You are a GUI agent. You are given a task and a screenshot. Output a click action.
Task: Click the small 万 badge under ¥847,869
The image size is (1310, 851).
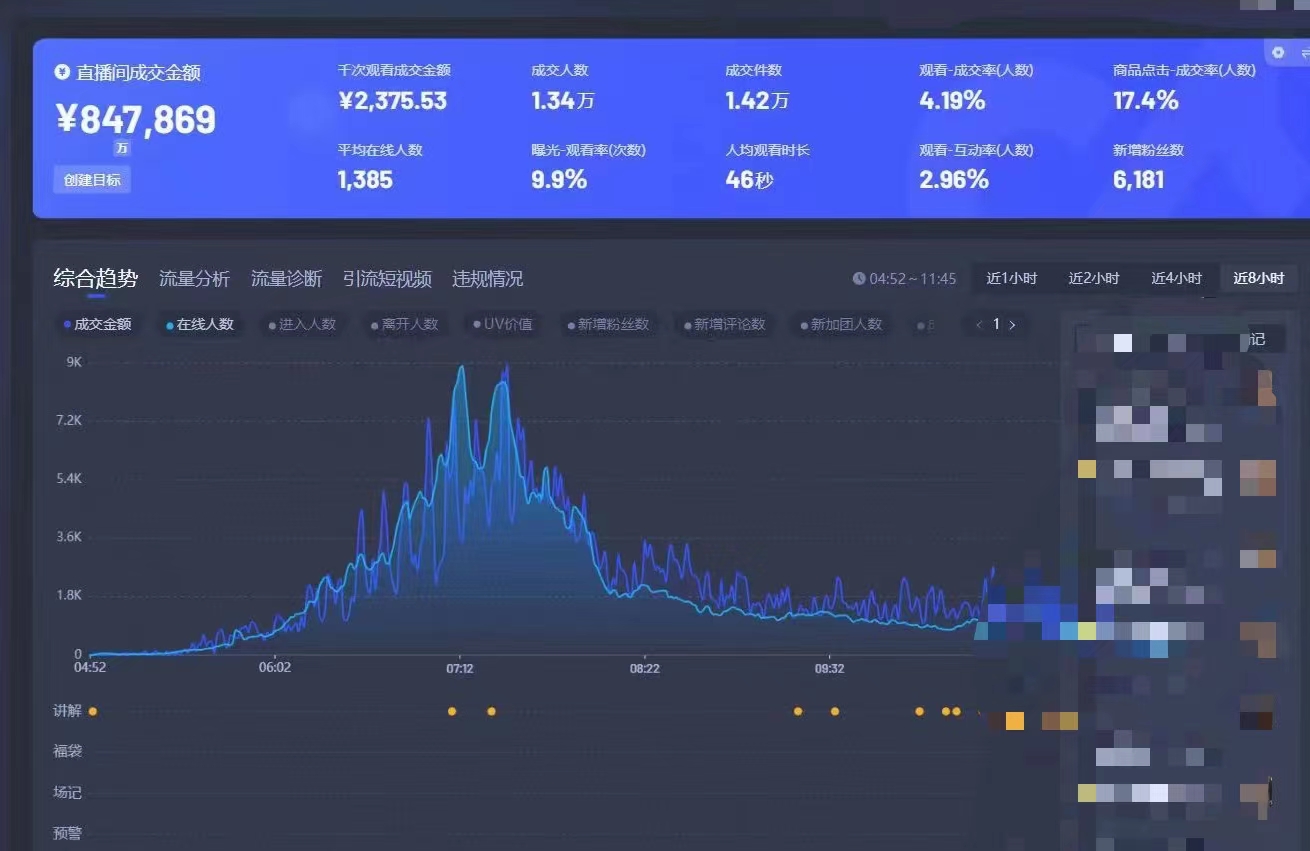pos(122,147)
